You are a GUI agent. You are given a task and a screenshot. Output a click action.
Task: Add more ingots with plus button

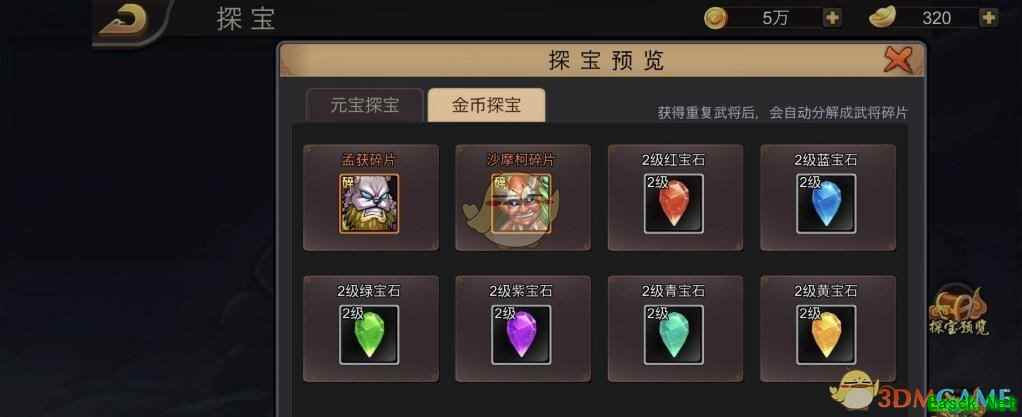coord(989,18)
